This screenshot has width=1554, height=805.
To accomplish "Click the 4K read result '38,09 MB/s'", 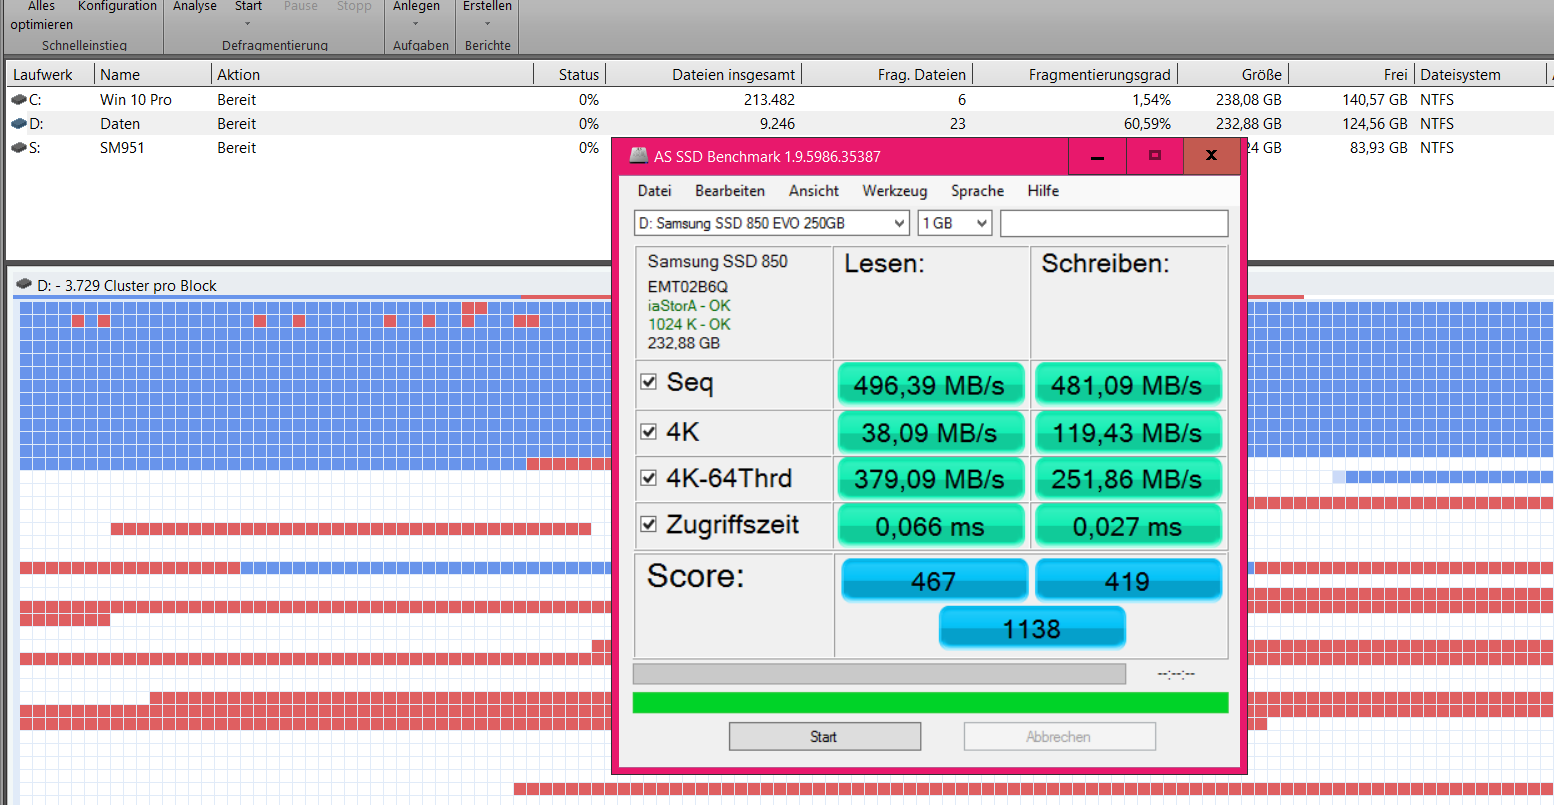I will [930, 433].
